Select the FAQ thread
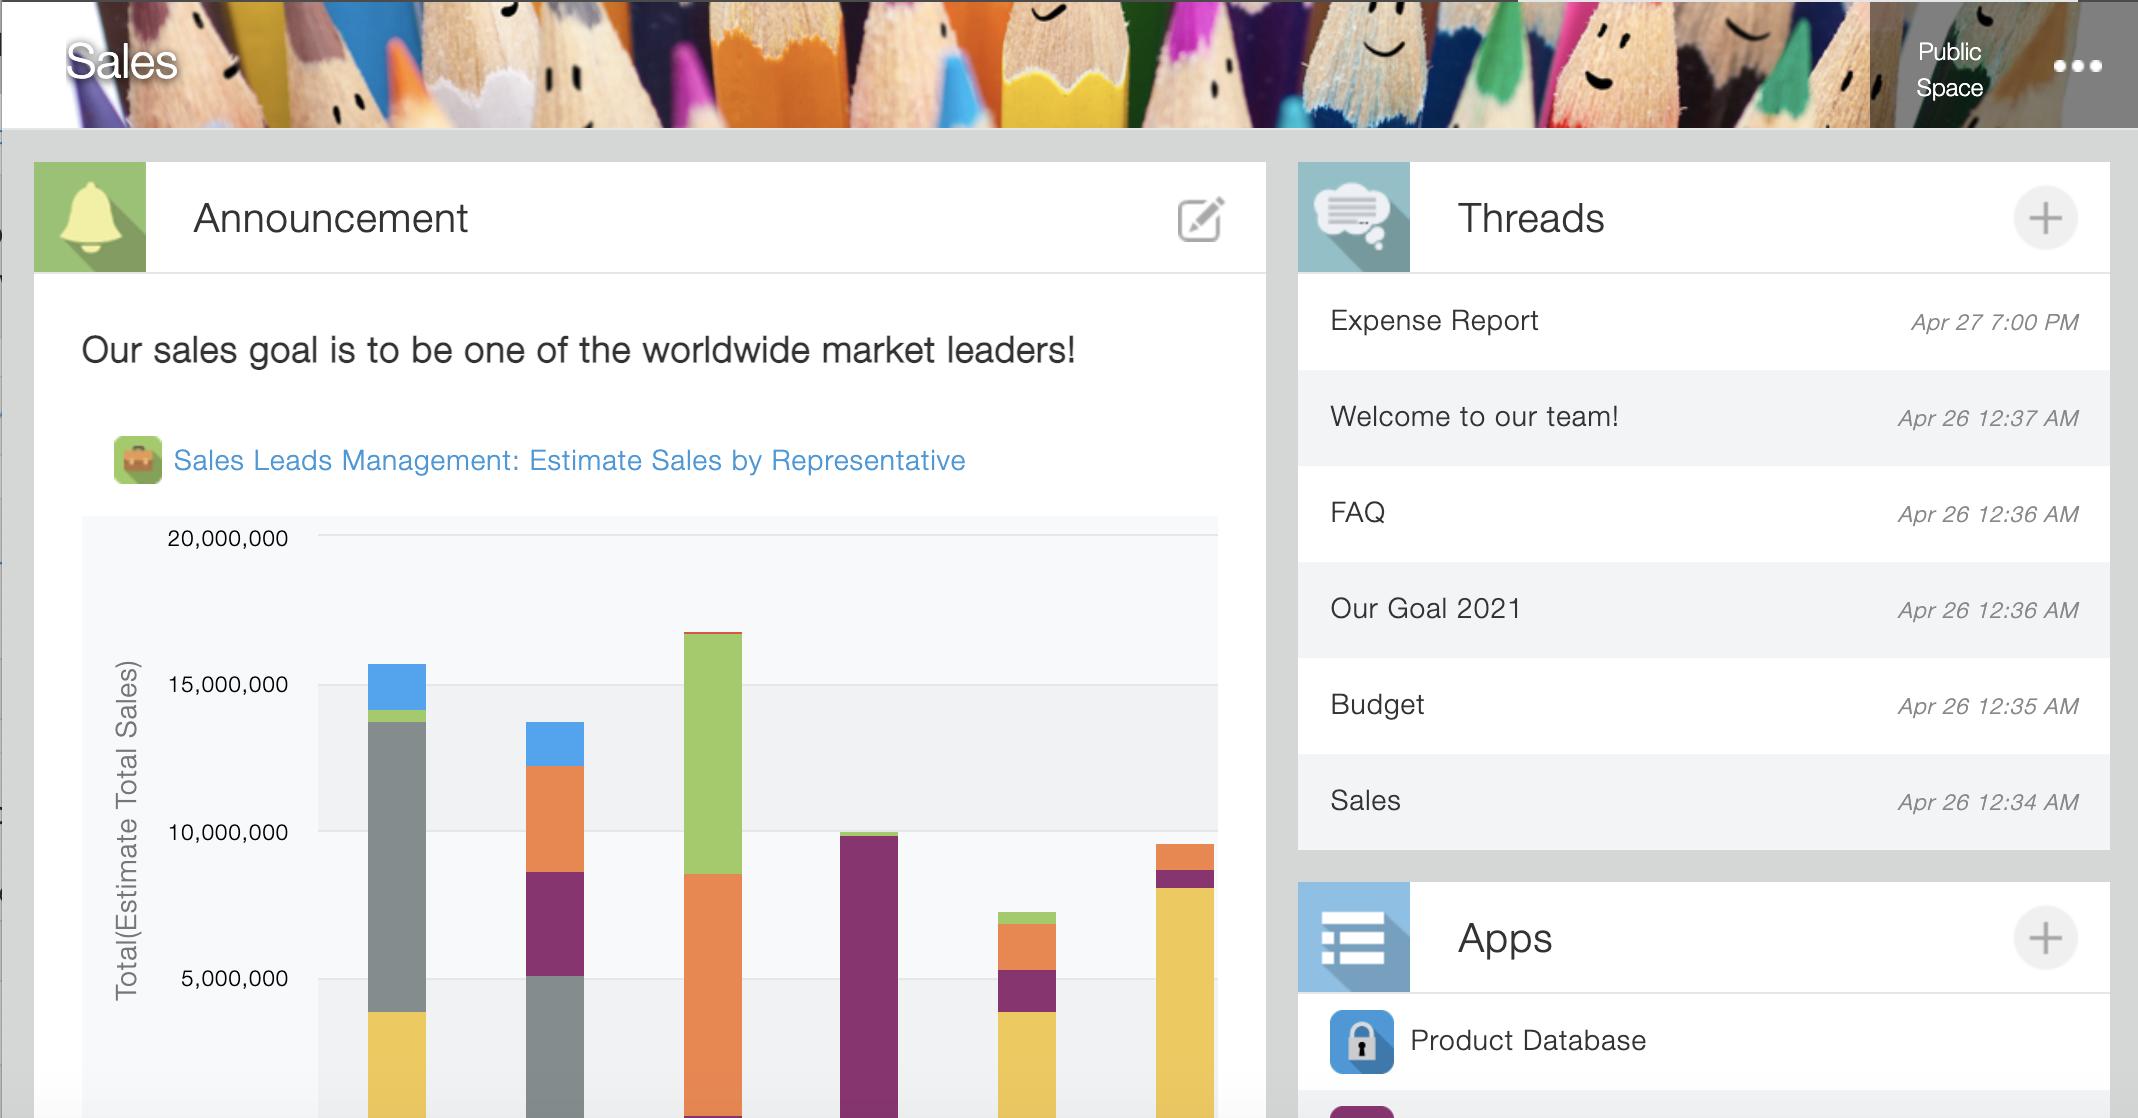This screenshot has height=1118, width=2138. tap(1357, 513)
